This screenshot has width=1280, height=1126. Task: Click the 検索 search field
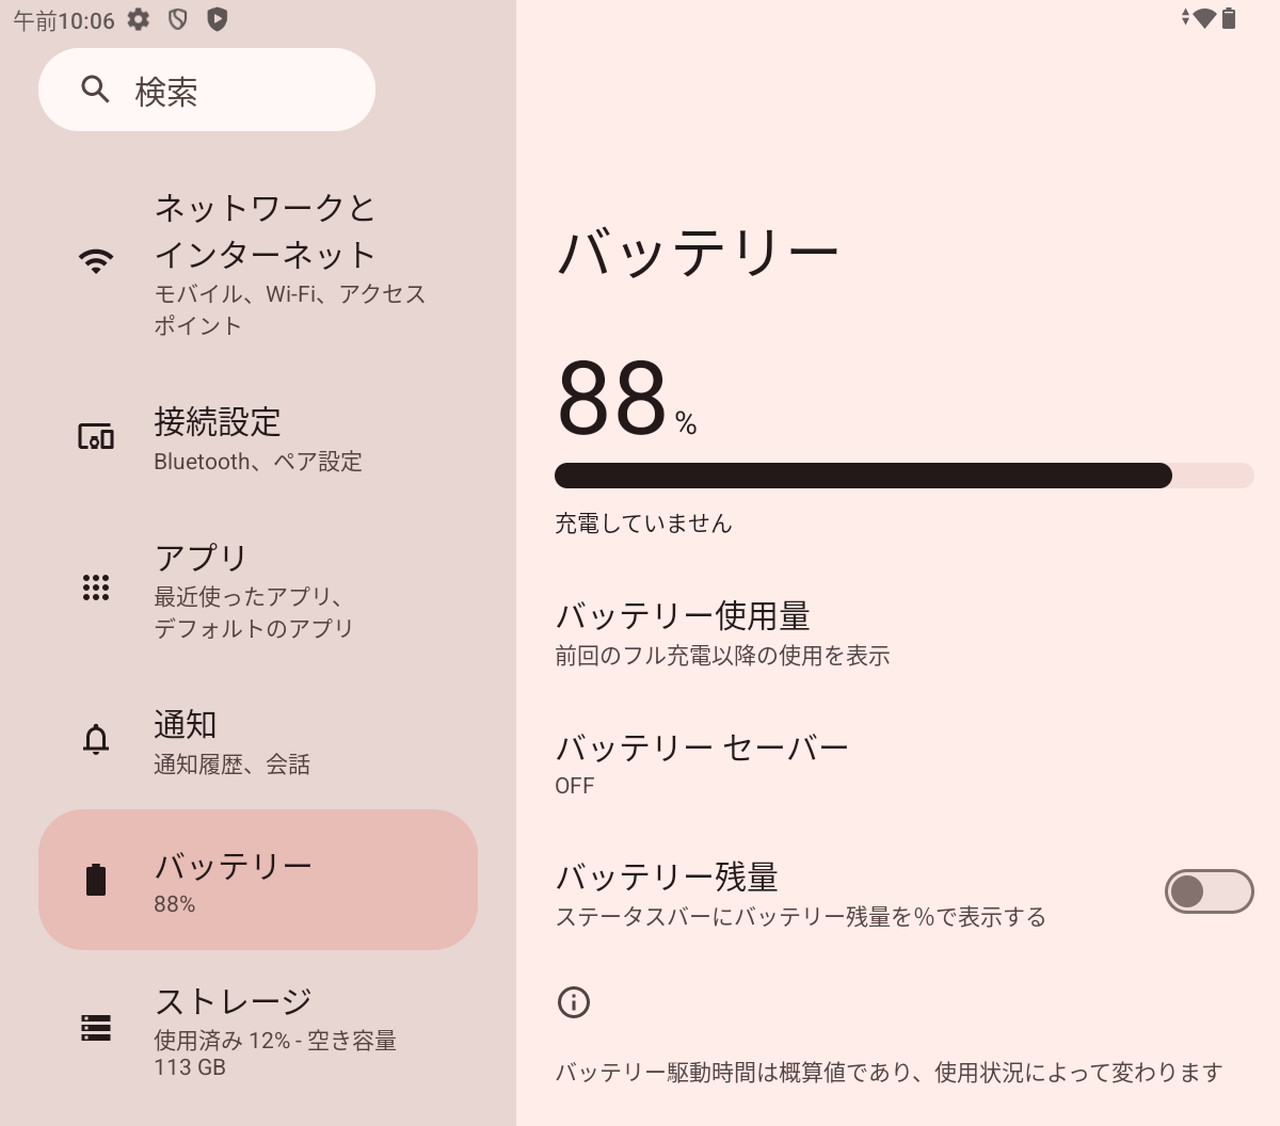(207, 90)
